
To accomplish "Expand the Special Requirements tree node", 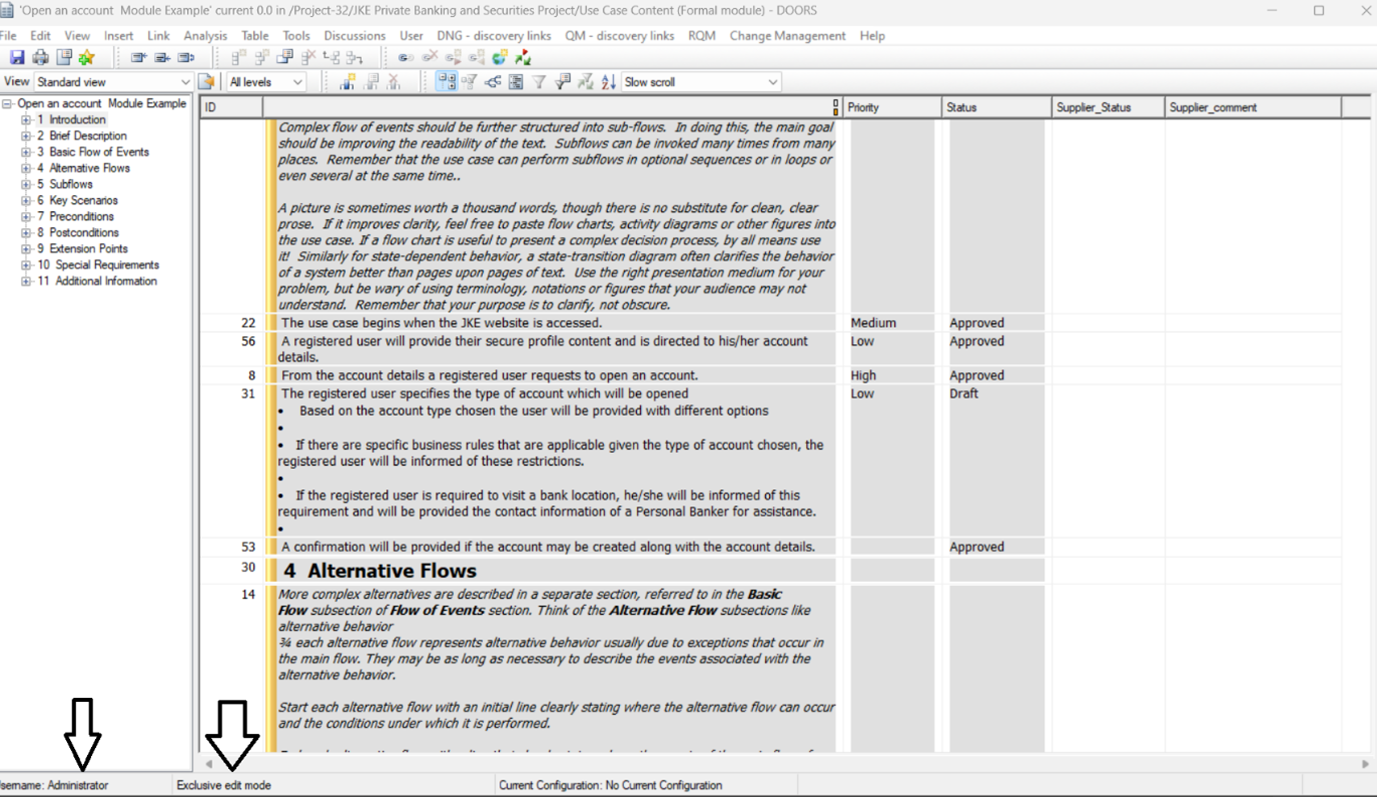I will [26, 265].
